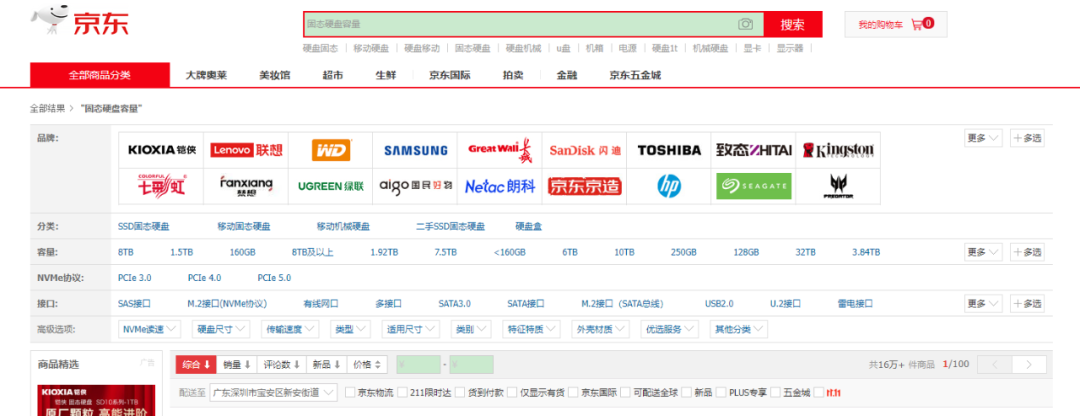Select the Great Wall brand logo

[500, 149]
